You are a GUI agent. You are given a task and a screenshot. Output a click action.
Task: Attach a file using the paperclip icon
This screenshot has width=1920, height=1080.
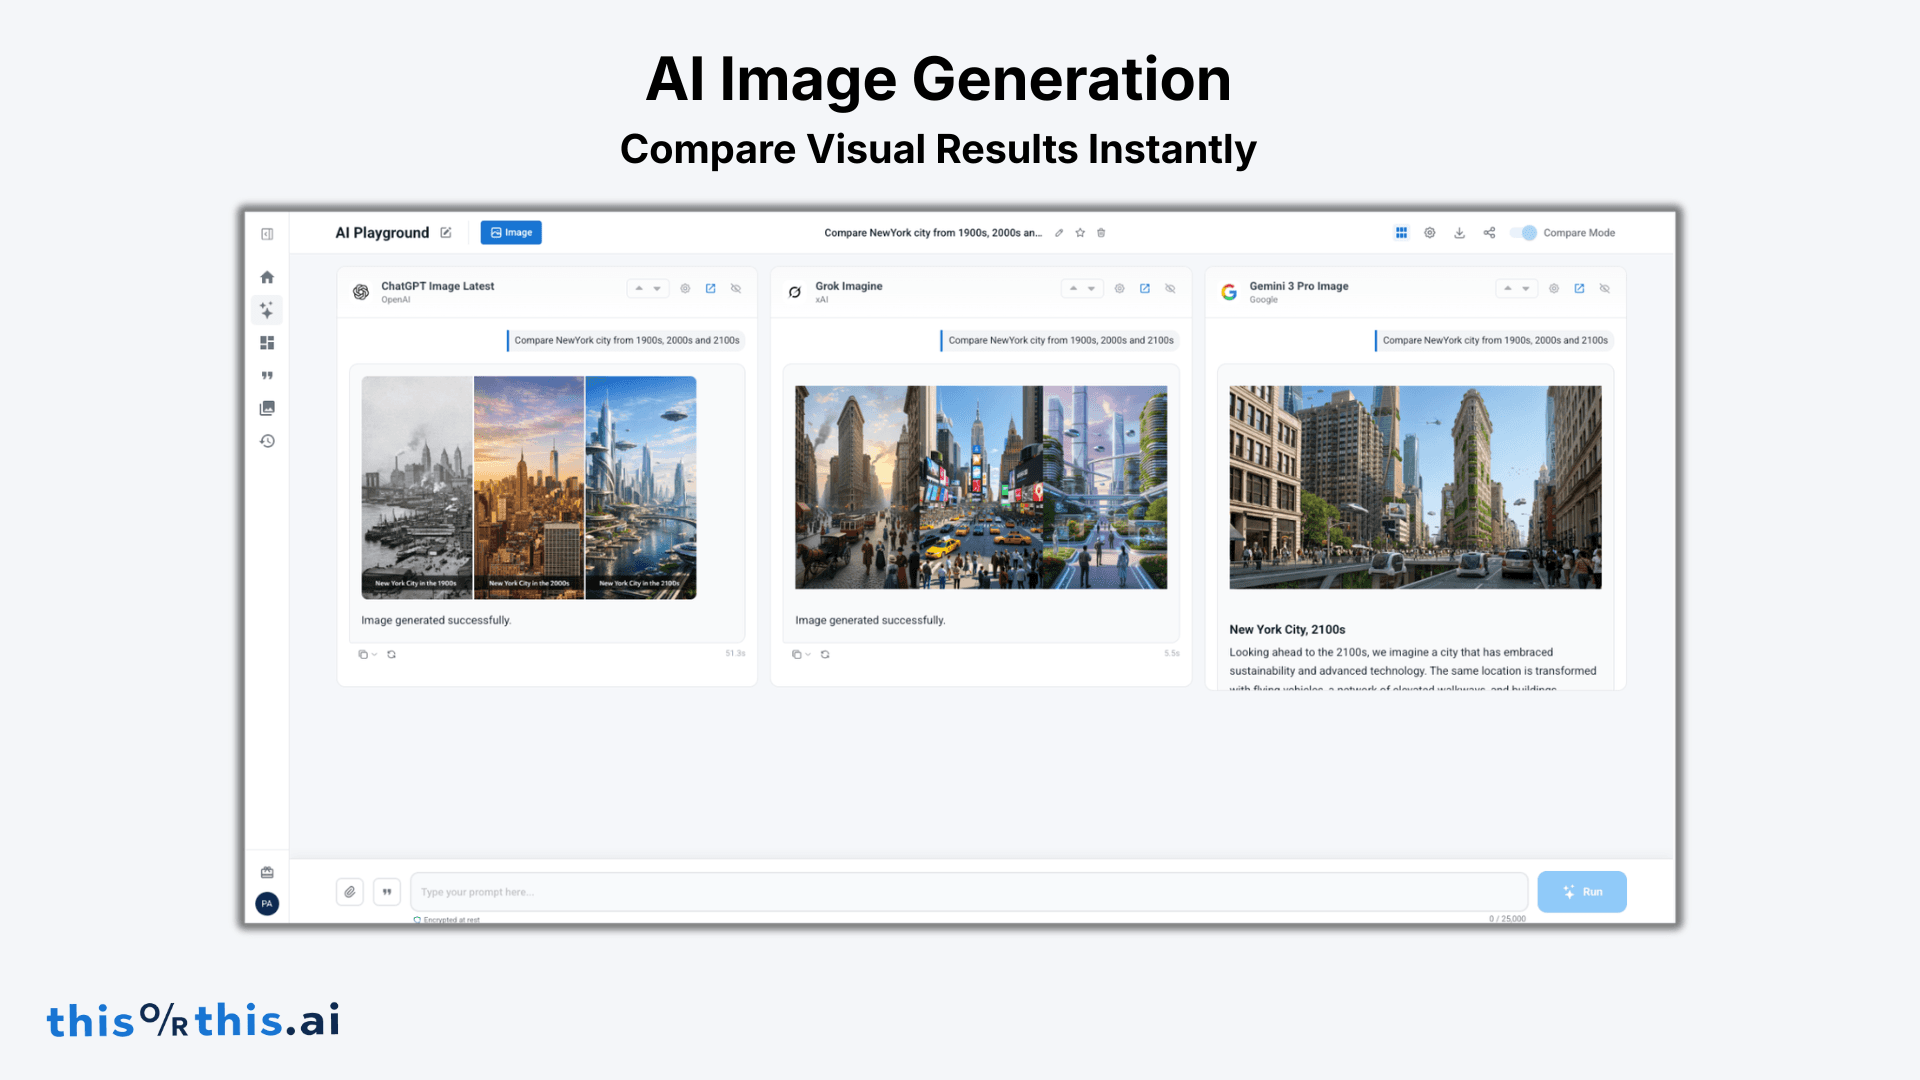coord(350,891)
